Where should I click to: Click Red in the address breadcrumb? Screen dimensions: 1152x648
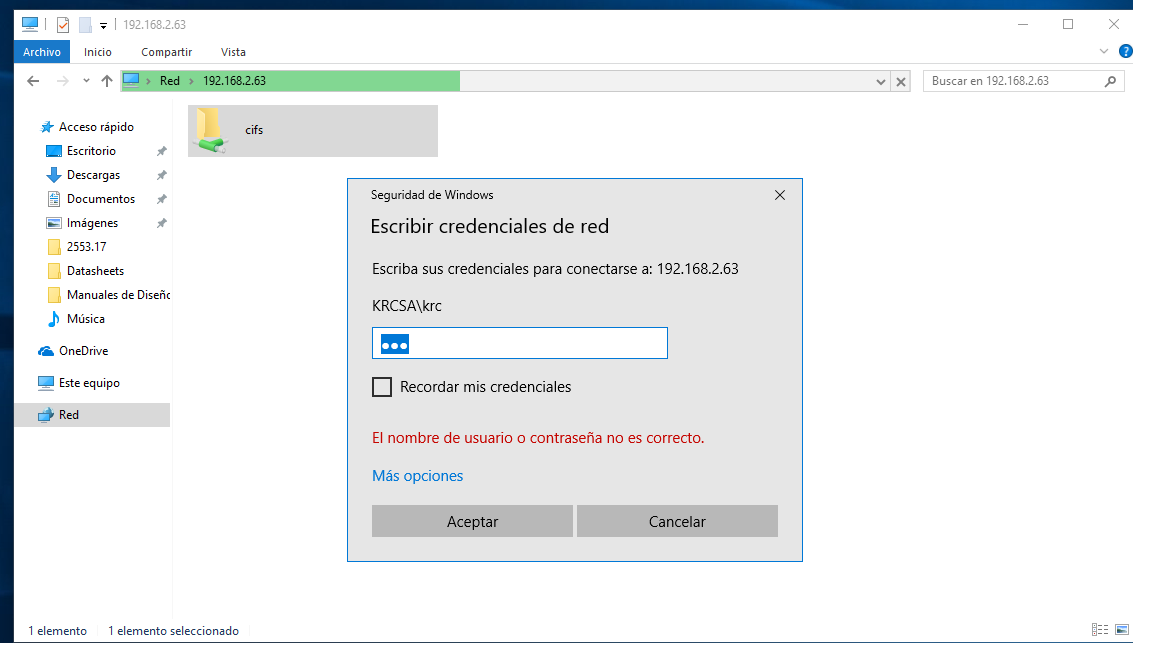point(170,81)
